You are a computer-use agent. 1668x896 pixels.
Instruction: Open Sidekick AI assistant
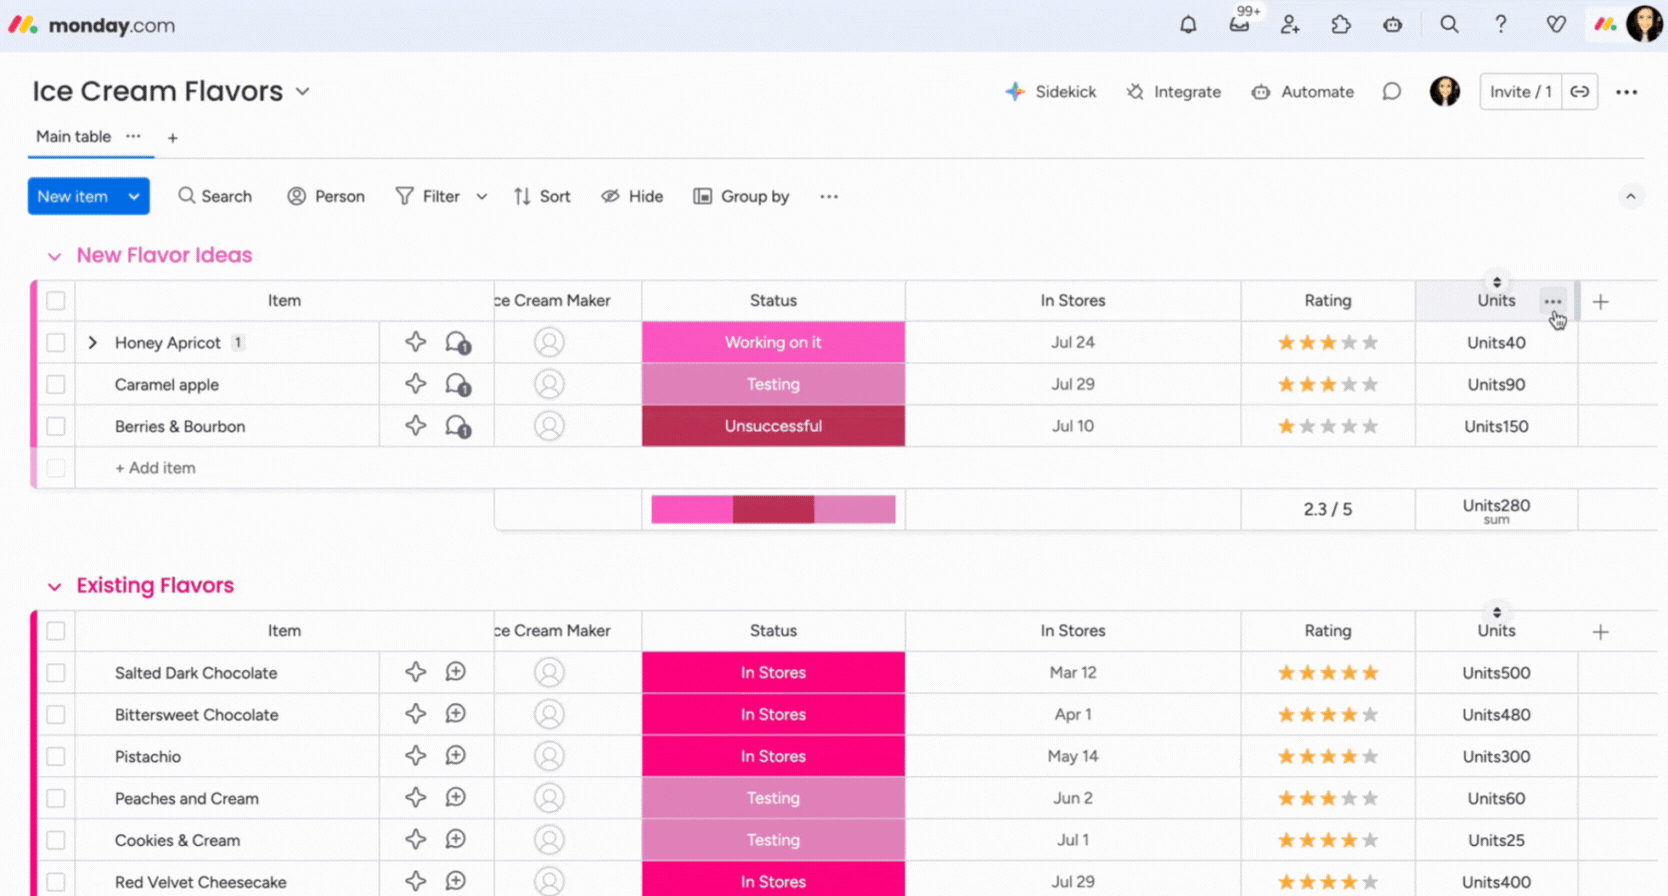click(1051, 92)
